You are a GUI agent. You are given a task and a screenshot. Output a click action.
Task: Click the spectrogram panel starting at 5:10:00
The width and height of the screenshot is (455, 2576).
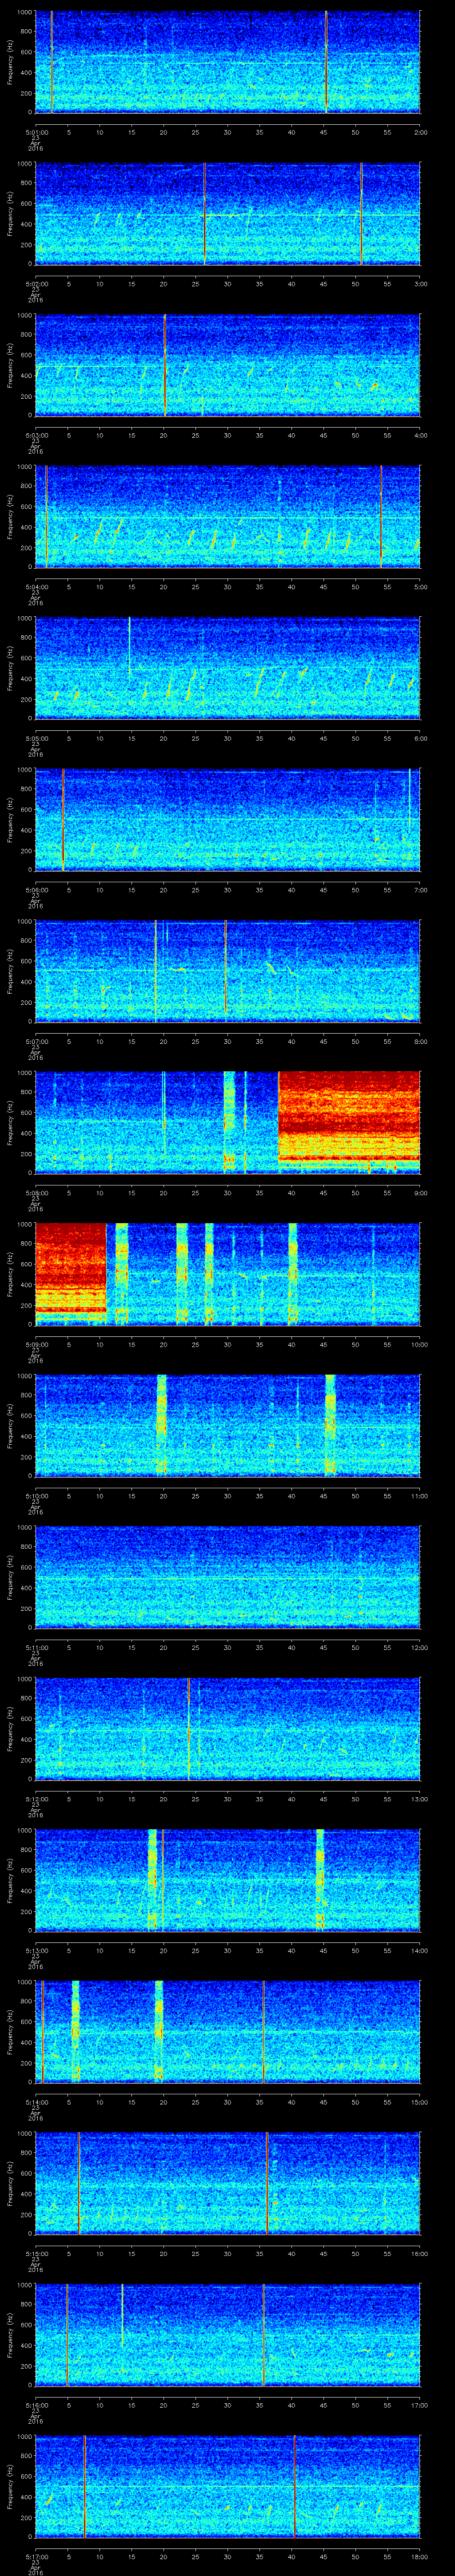pyautogui.click(x=228, y=1426)
